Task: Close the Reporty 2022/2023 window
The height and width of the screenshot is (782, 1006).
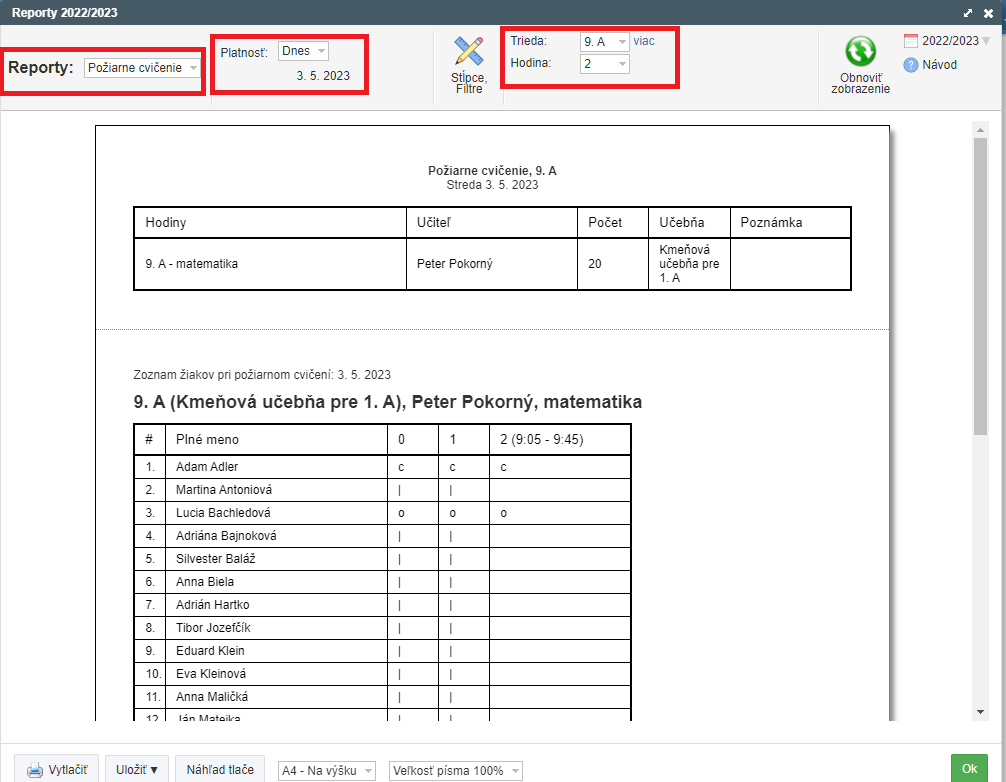Action: pos(989,13)
